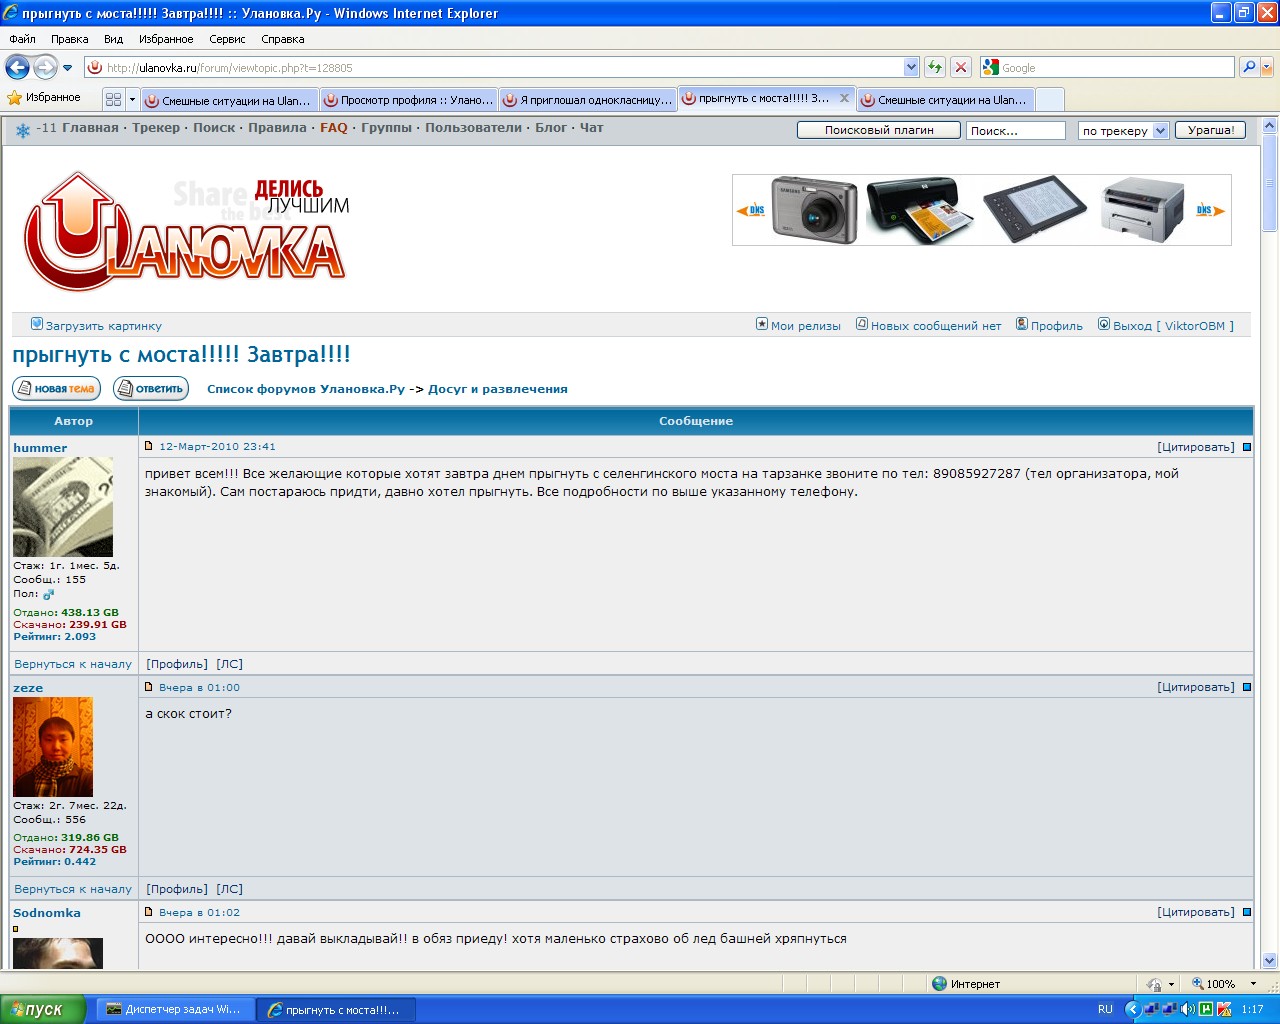Log out via the 'Выход' exit icon

point(1103,324)
